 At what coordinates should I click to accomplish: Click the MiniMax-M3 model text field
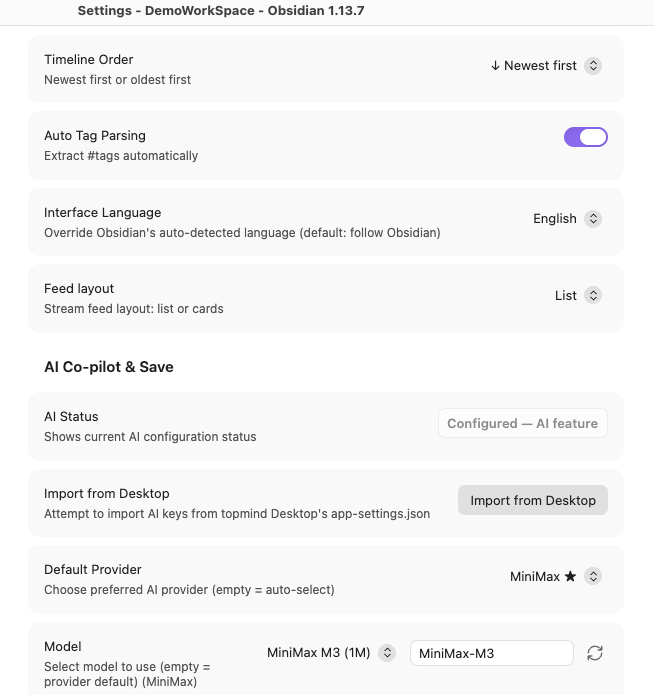coord(492,653)
